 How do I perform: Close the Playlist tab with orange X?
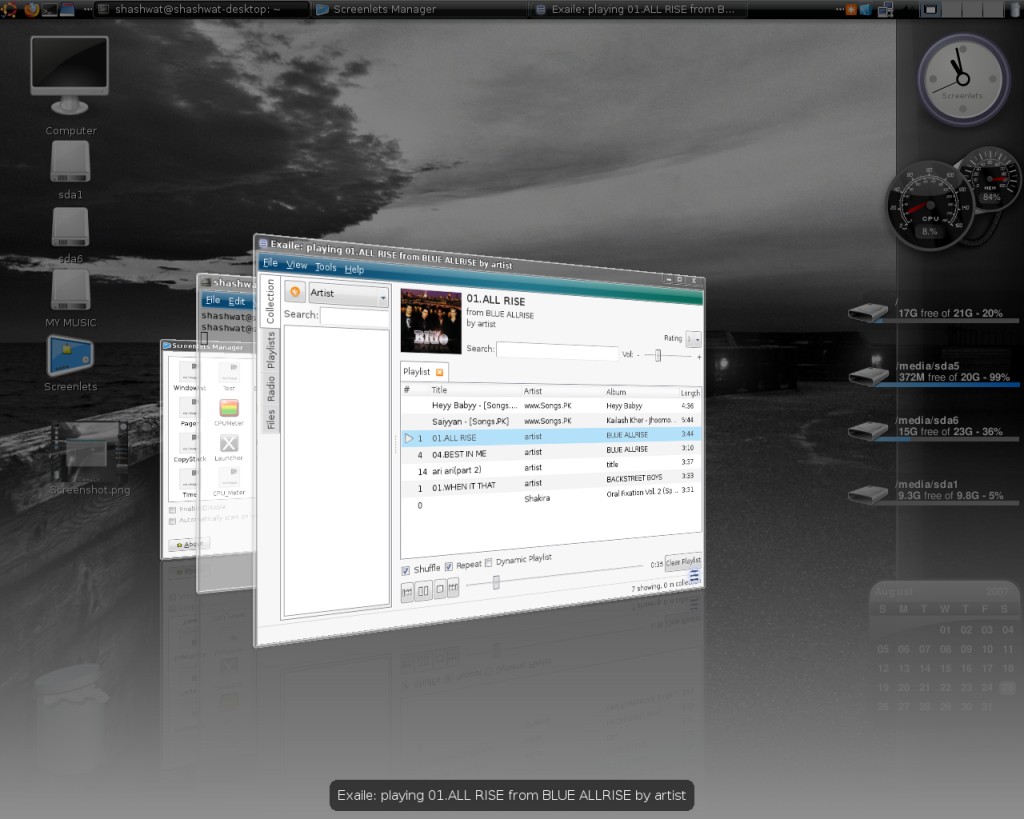click(x=440, y=372)
